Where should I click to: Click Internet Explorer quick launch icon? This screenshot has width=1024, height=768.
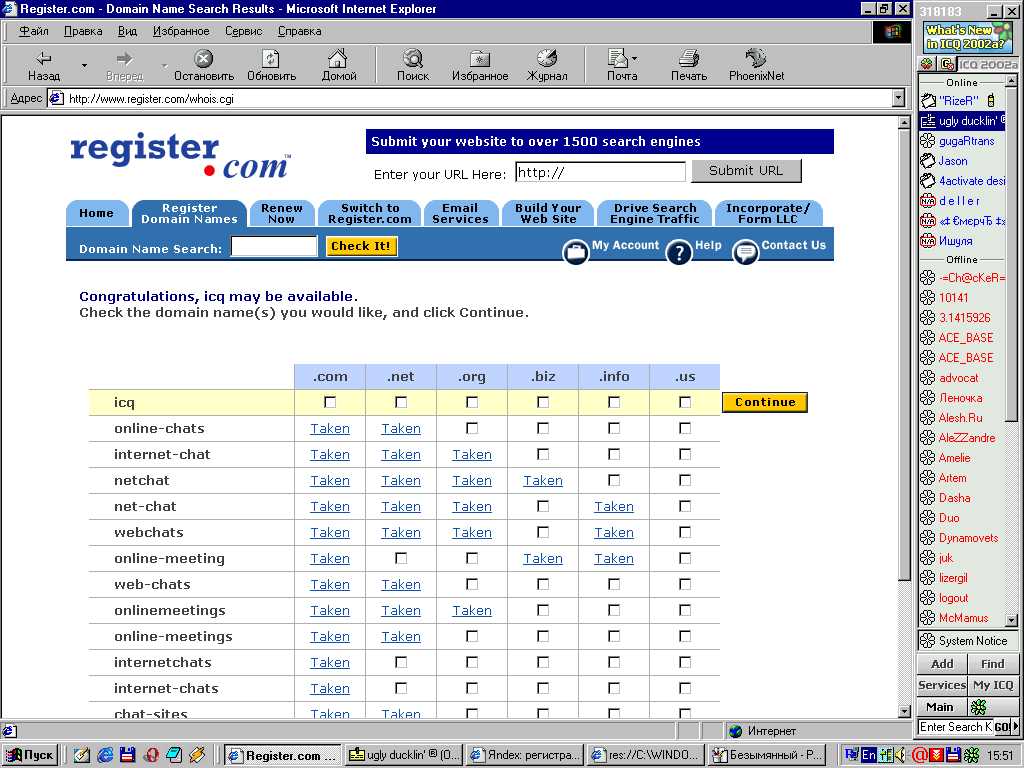(x=104, y=755)
